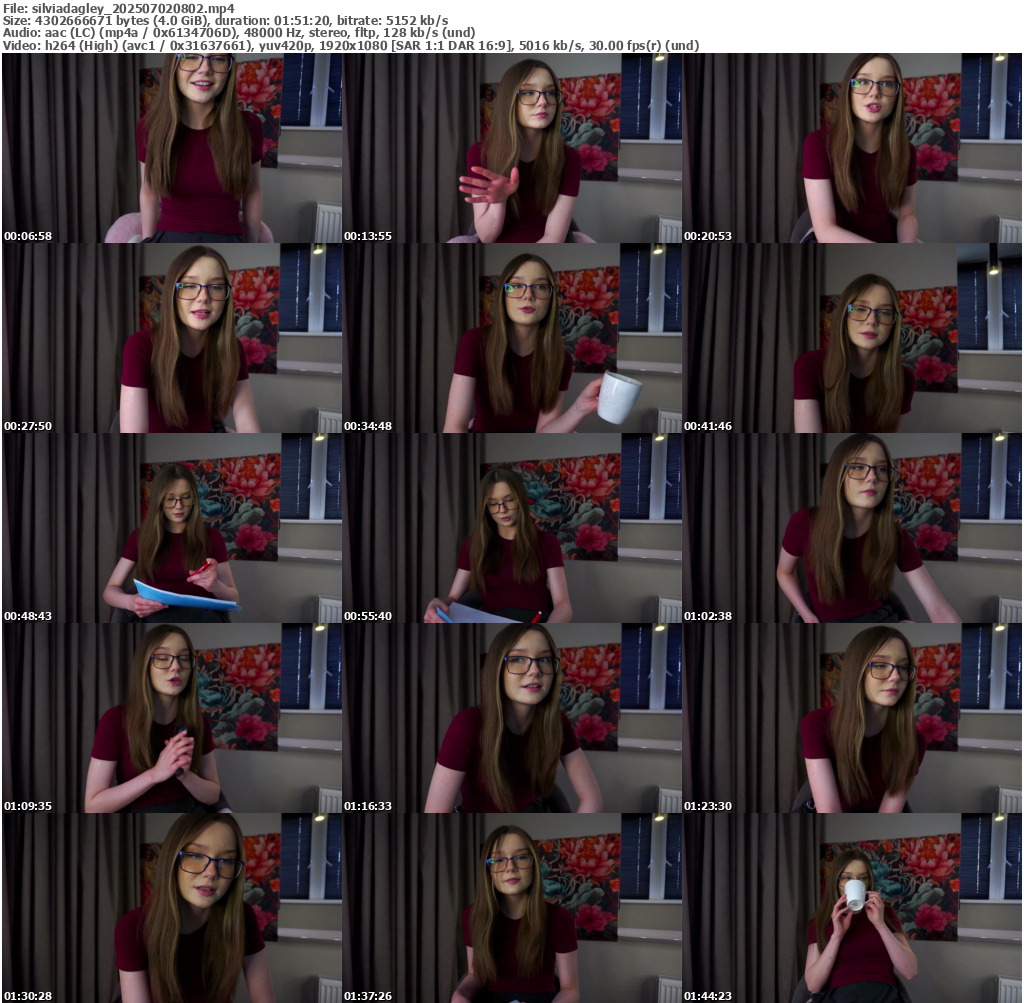This screenshot has height=1003, width=1024.
Task: Open the frame marked 01:23:30
Action: tap(852, 718)
